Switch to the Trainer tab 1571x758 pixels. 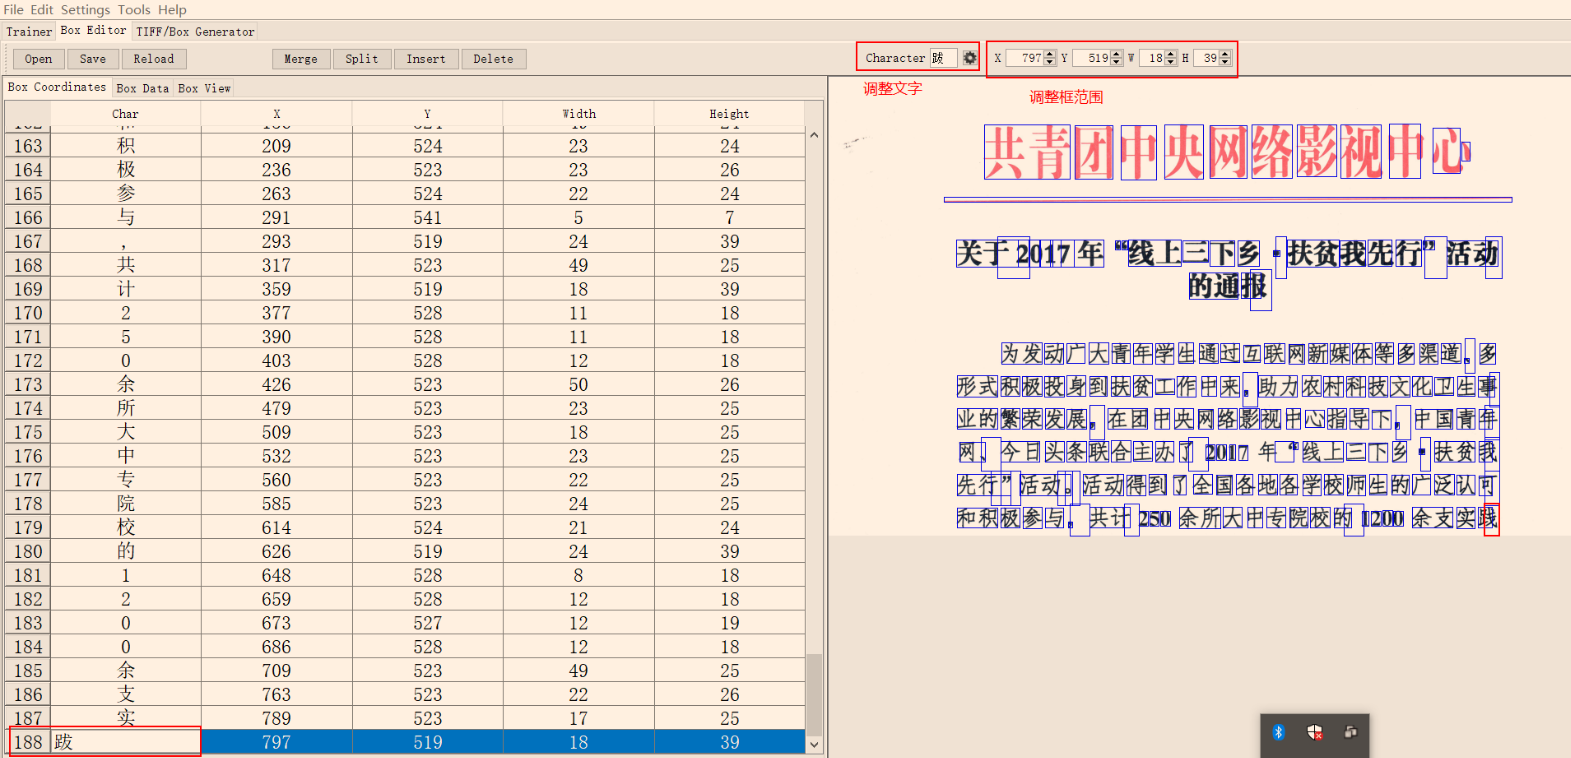(29, 31)
